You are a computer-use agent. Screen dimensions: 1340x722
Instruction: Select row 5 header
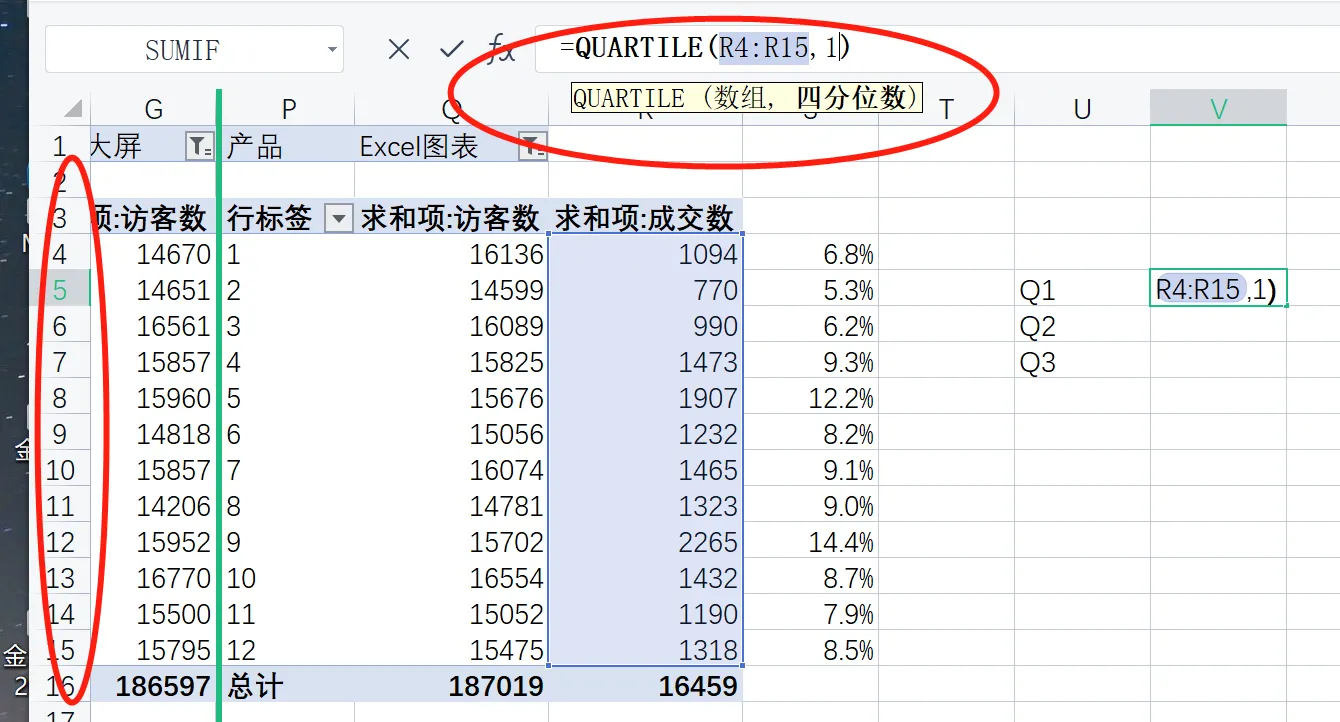60,290
